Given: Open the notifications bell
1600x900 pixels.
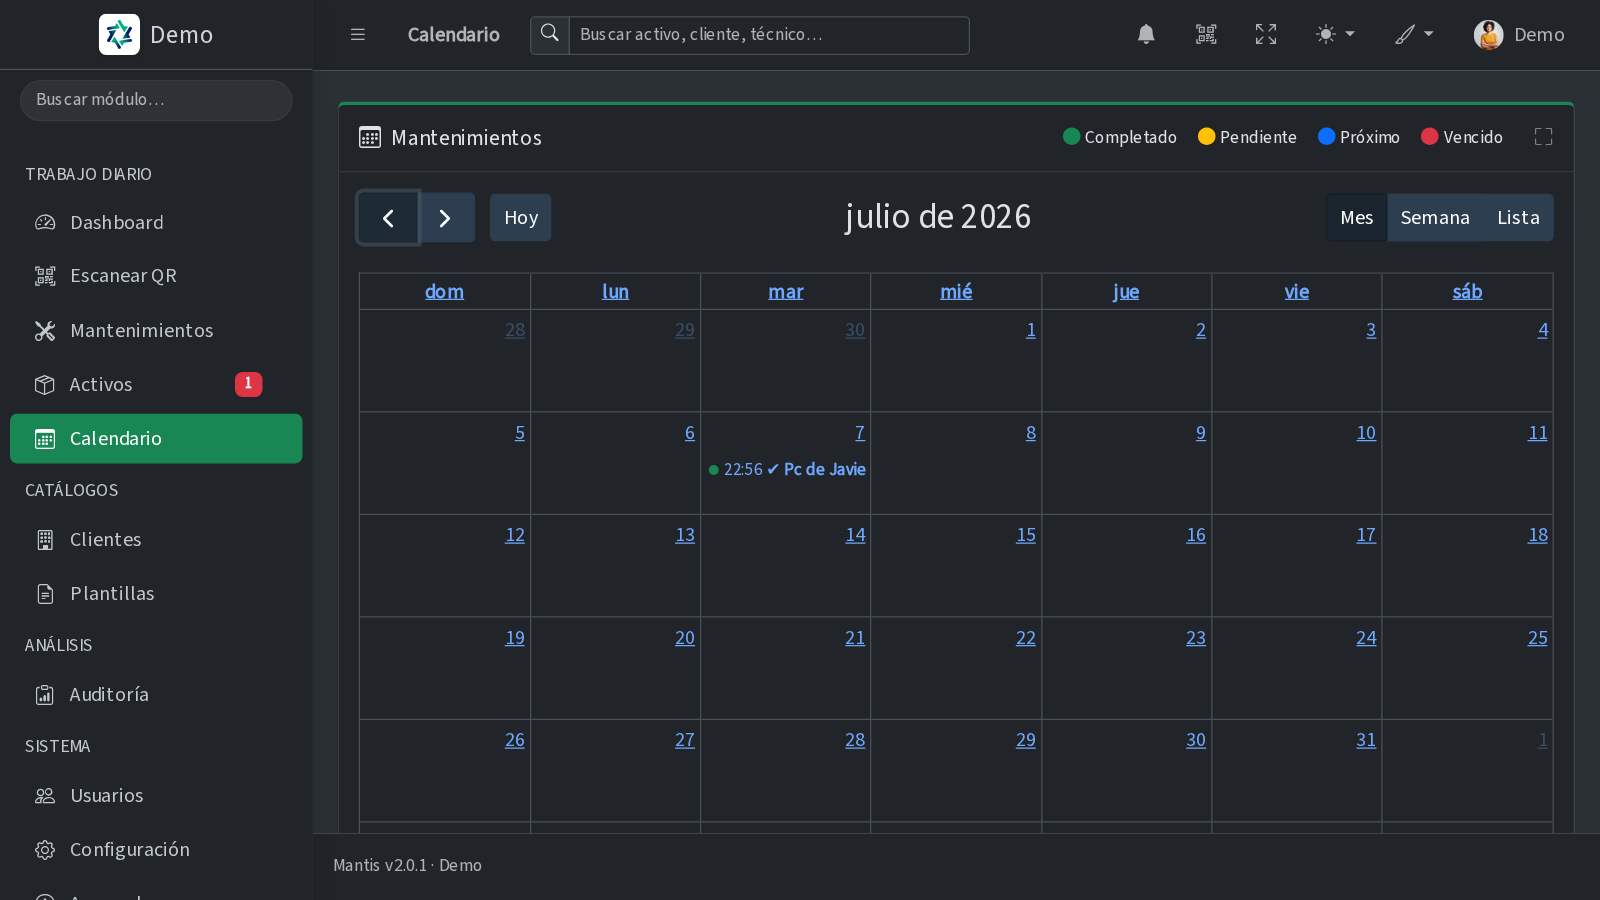Looking at the screenshot, I should pyautogui.click(x=1146, y=35).
